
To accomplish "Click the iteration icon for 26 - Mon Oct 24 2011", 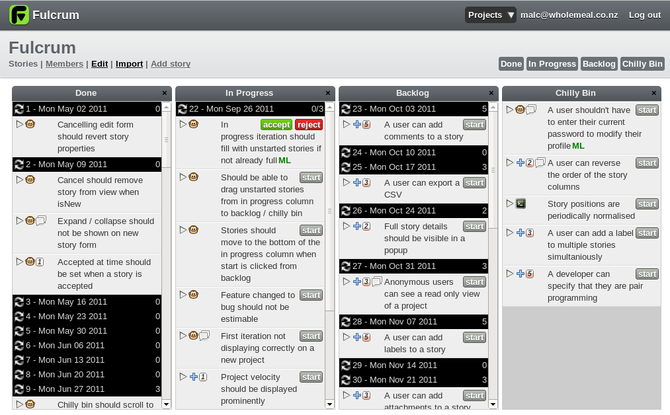I will tap(346, 211).
